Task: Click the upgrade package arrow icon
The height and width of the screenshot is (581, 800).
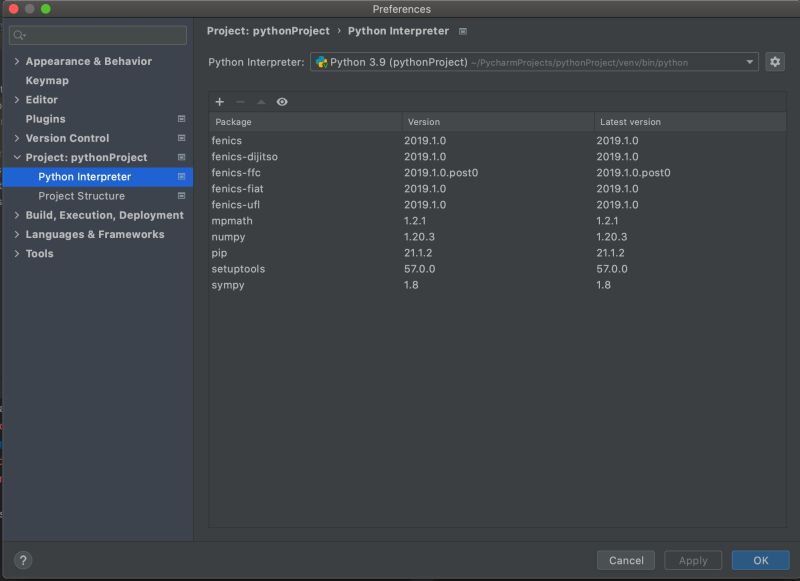Action: (261, 101)
